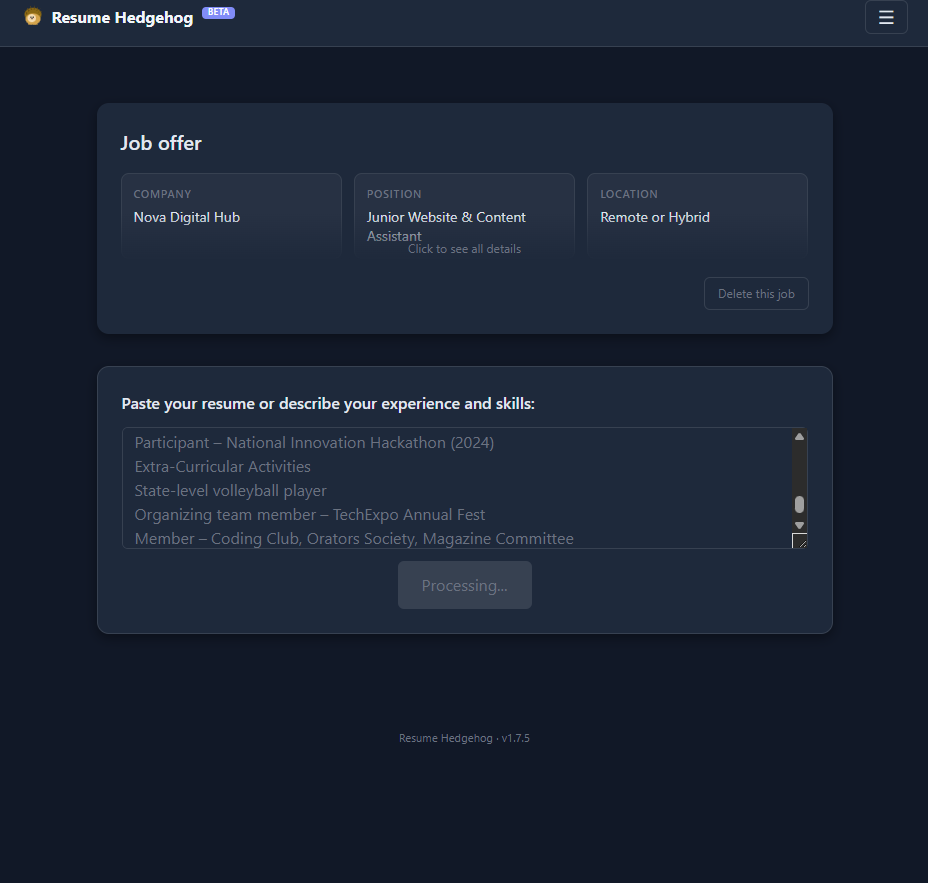Place cursor on 'State-level volleyball player' line
This screenshot has width=928, height=883.
(x=231, y=491)
